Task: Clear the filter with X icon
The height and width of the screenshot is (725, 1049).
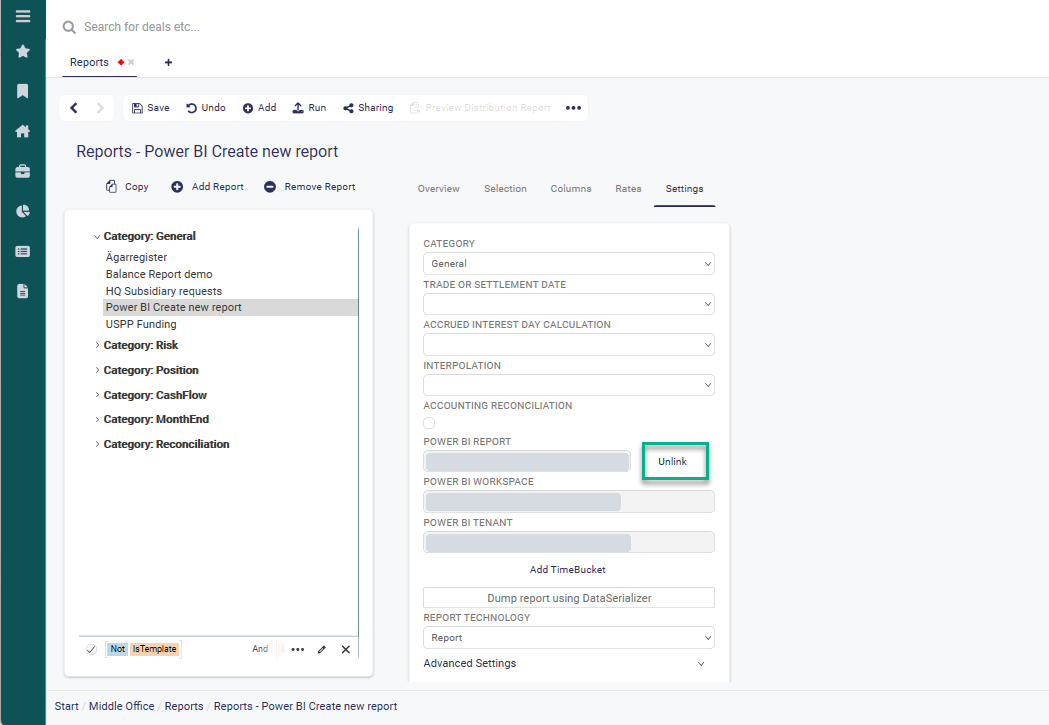Action: [346, 649]
